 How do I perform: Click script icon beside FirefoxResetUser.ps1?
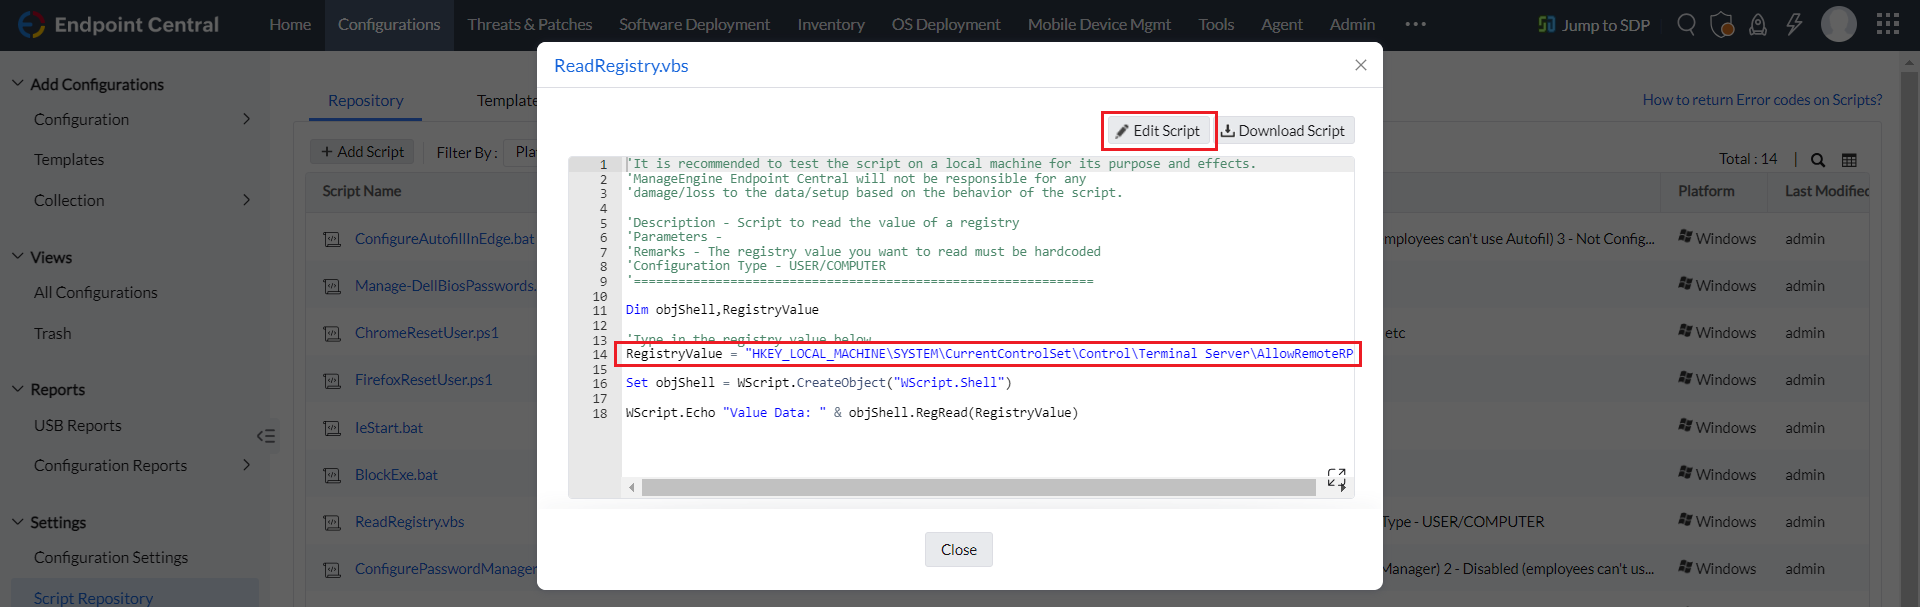click(332, 380)
